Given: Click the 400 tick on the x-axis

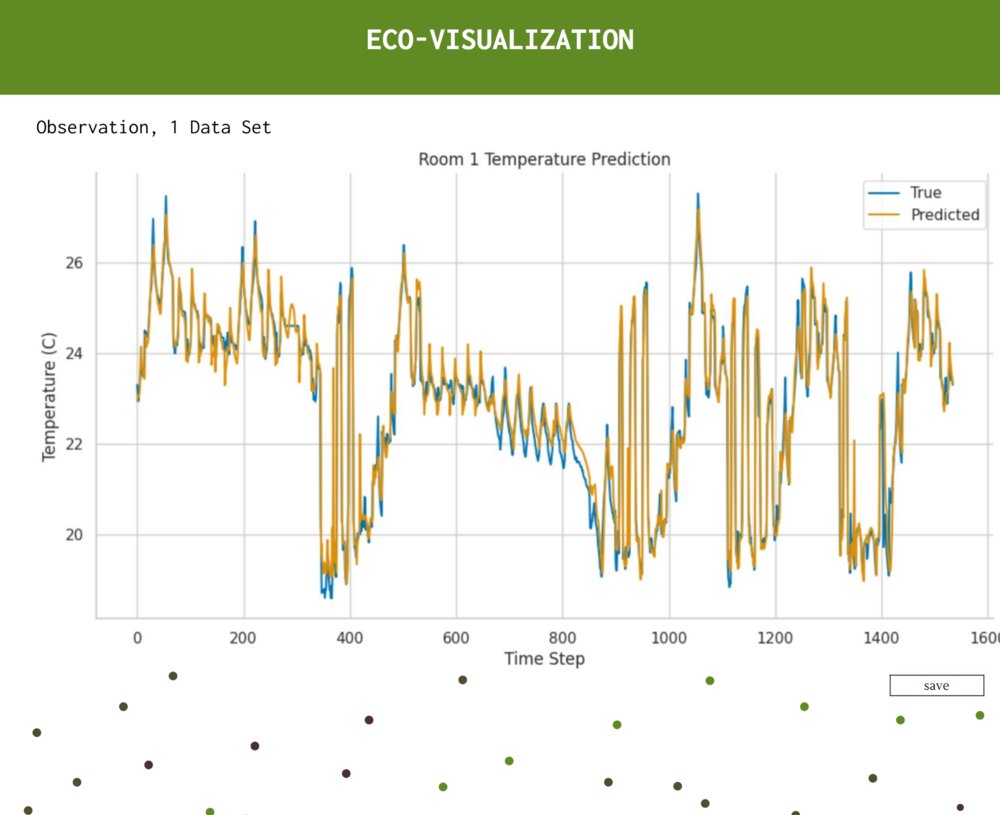Looking at the screenshot, I should tap(350, 638).
